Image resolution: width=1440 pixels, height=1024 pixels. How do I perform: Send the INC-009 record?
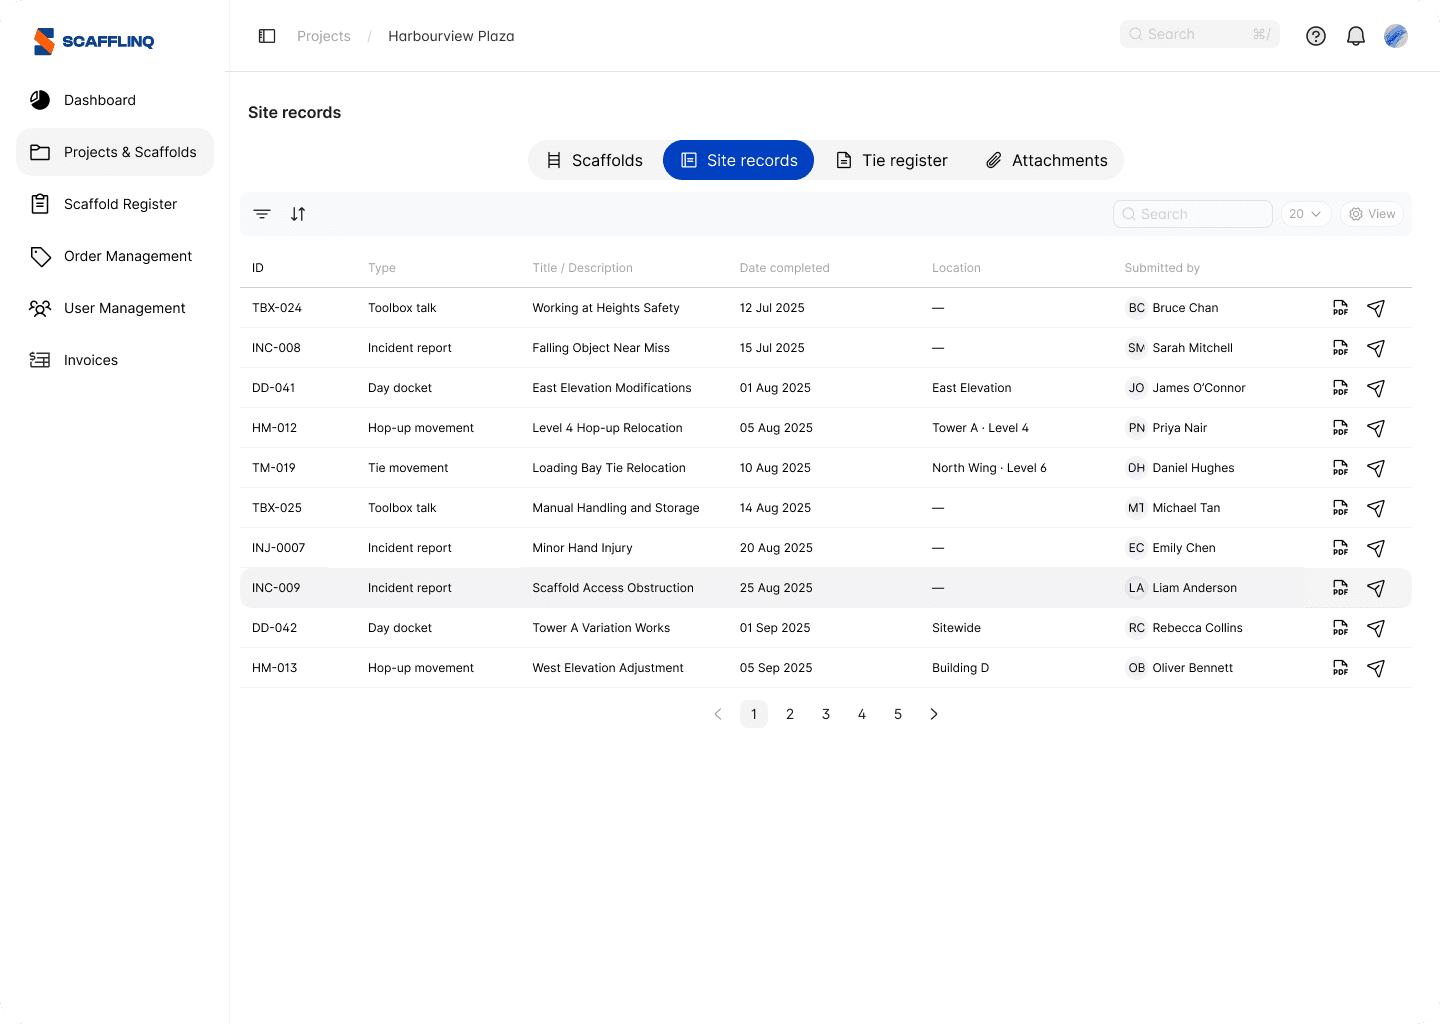[1376, 588]
